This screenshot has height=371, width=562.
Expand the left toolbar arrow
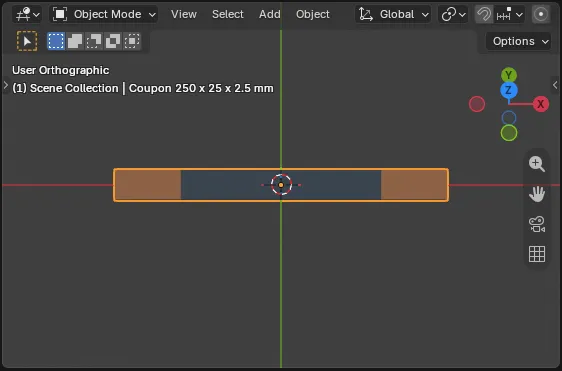click(5, 85)
